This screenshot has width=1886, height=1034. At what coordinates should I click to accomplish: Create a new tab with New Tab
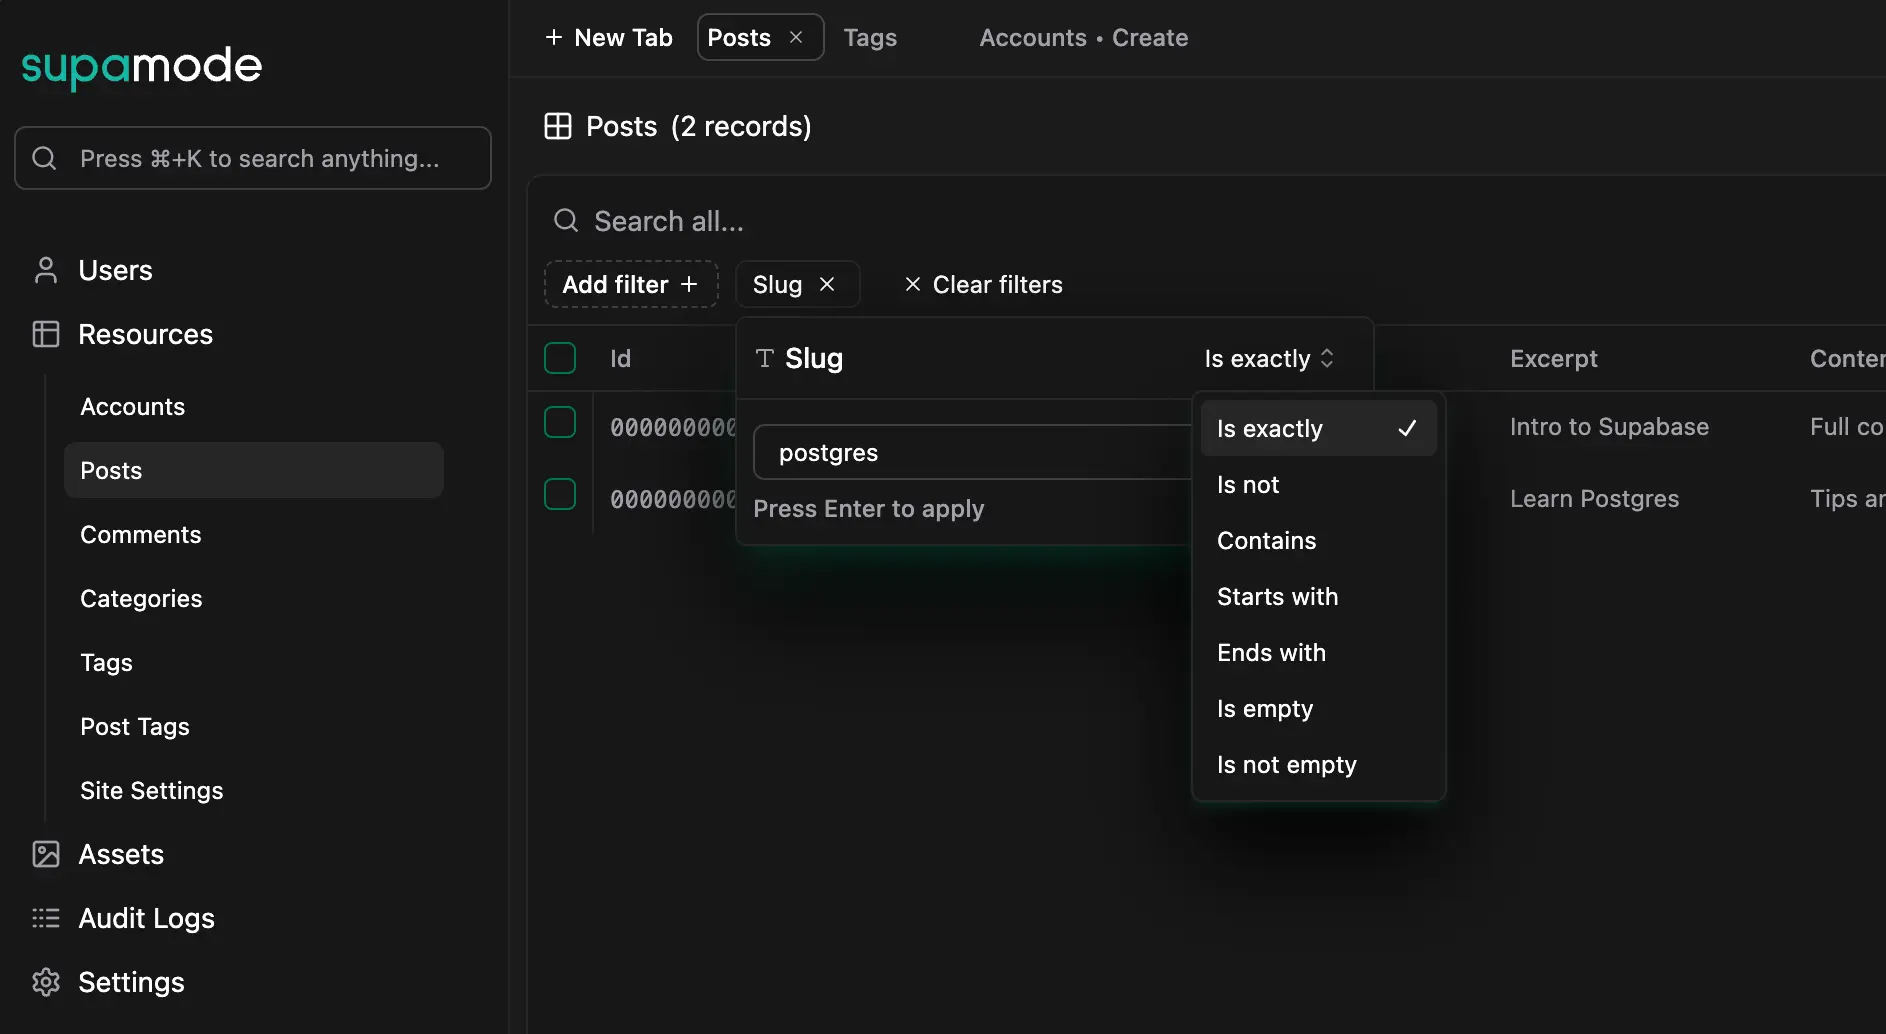pos(608,37)
